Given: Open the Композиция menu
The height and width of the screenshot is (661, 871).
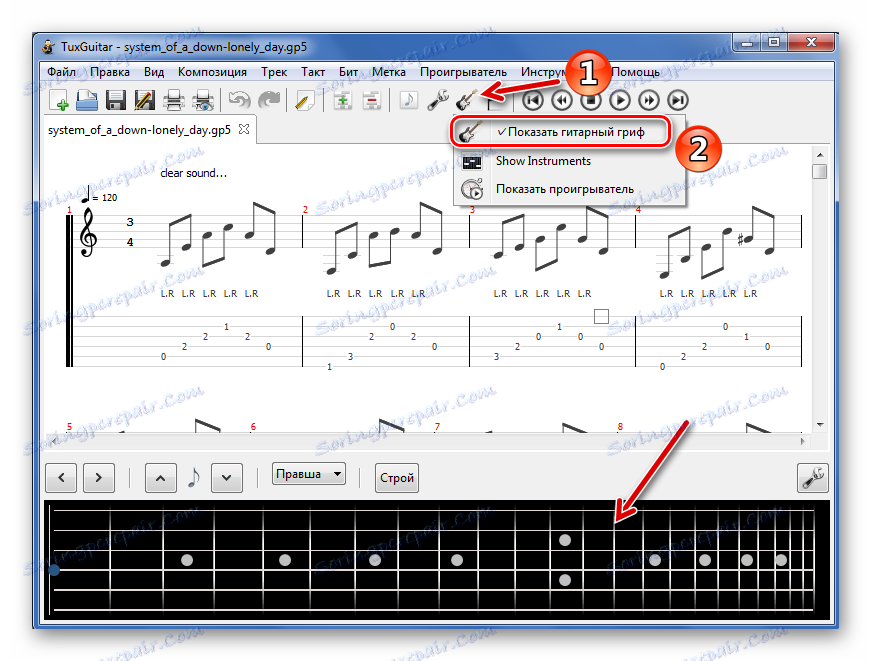Looking at the screenshot, I should point(212,72).
